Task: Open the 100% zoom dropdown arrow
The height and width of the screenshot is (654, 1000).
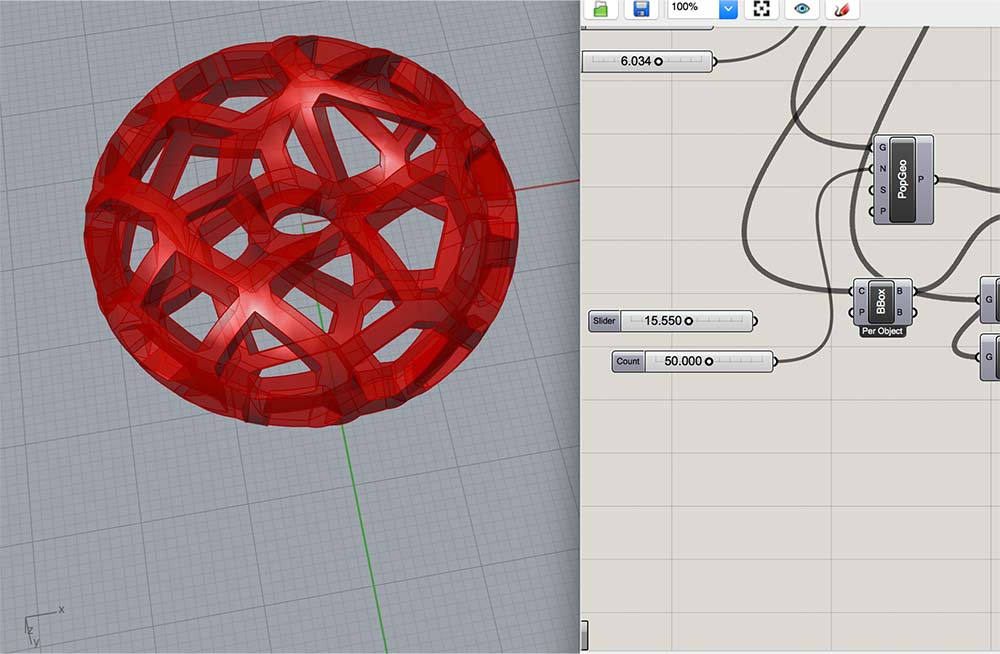Action: (728, 8)
